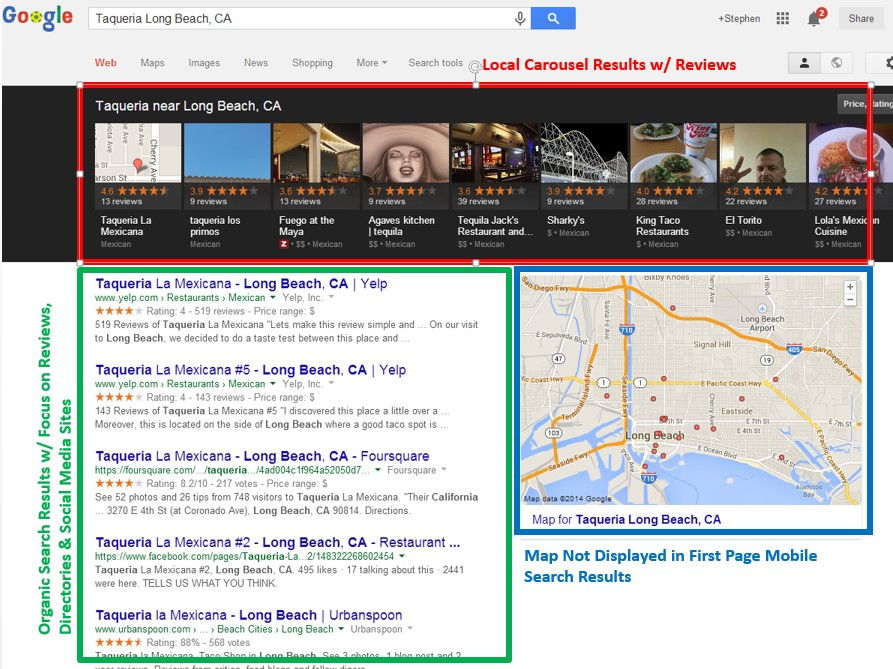The height and width of the screenshot is (669, 893).
Task: Click the Eastside label on the map
Action: click(737, 411)
